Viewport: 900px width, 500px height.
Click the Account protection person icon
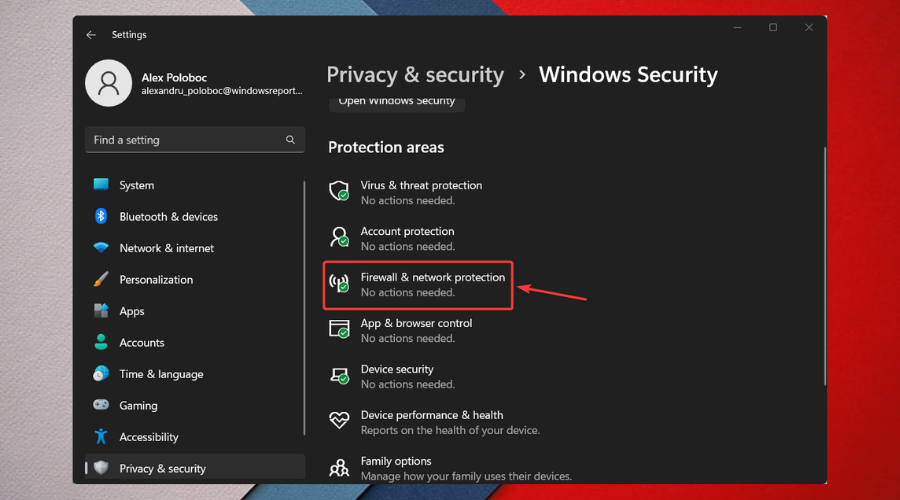[340, 237]
